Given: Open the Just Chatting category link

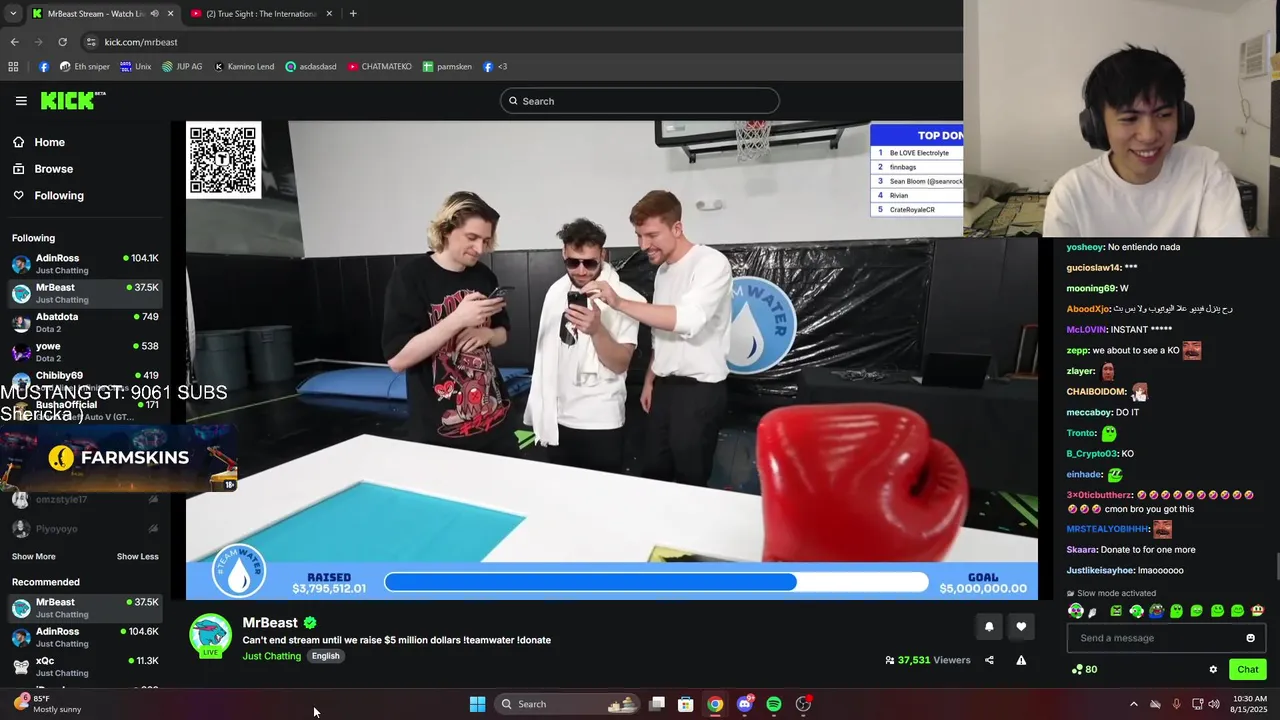Looking at the screenshot, I should click(x=271, y=656).
